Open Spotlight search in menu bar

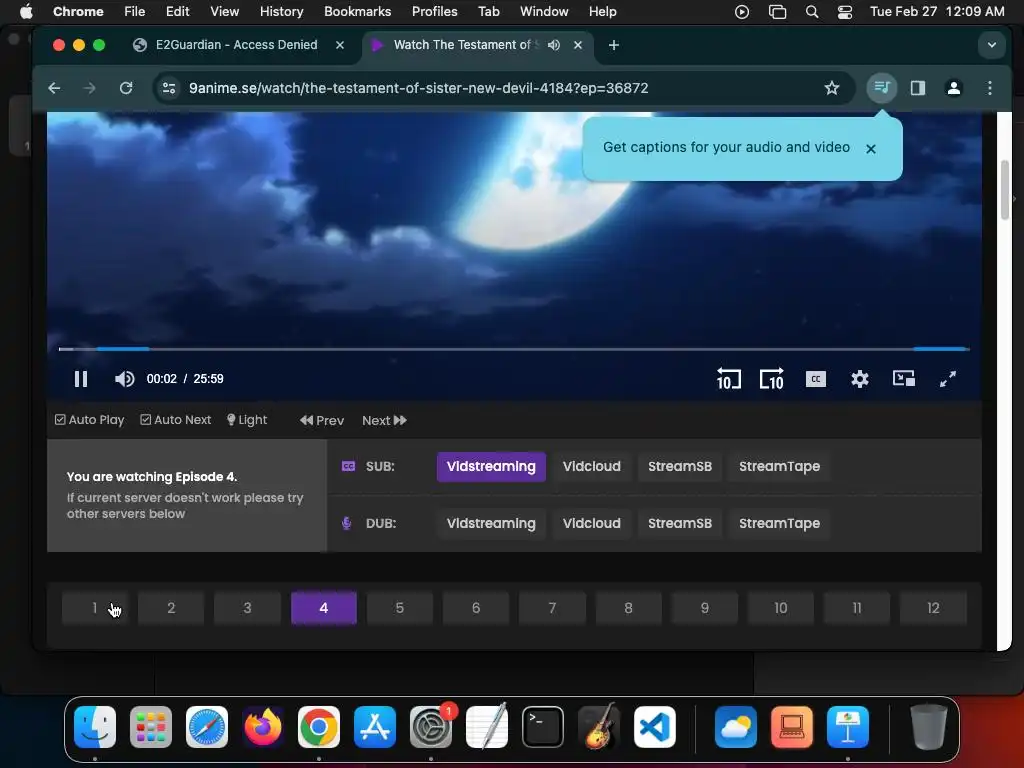coord(812,12)
